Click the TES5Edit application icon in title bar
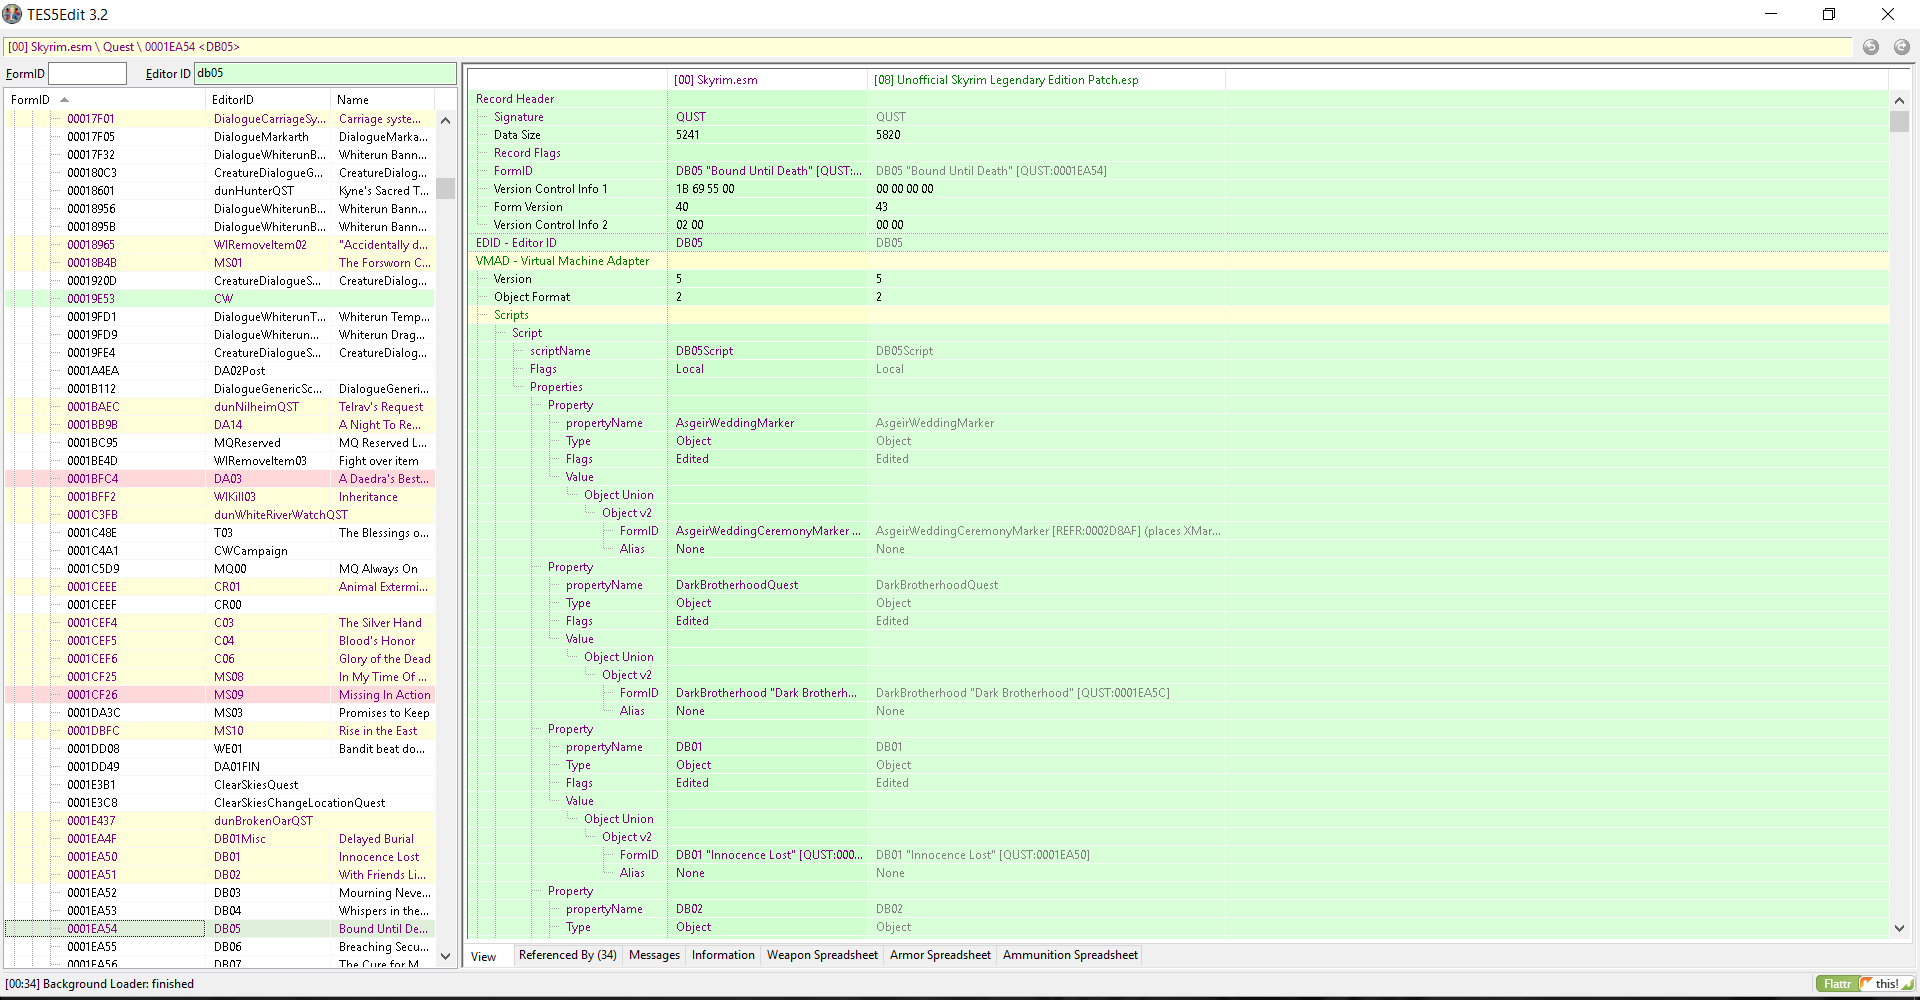The height and width of the screenshot is (1000, 1920). pyautogui.click(x=12, y=14)
